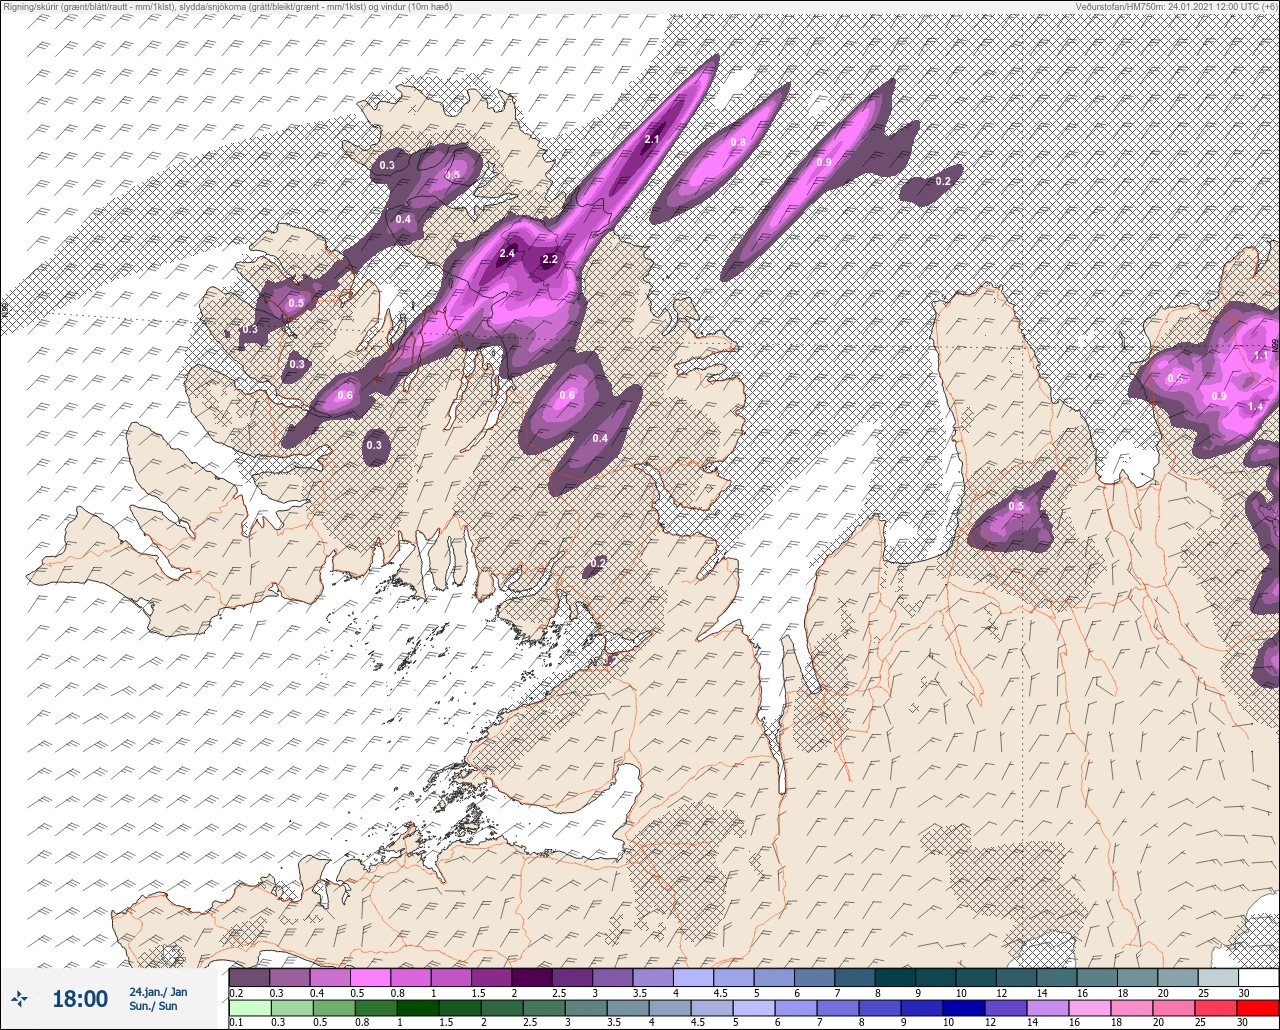Viewport: 1280px width, 1030px height.
Task: Select the bright red swatch ending the lower legend row
Action: 1257,1008
